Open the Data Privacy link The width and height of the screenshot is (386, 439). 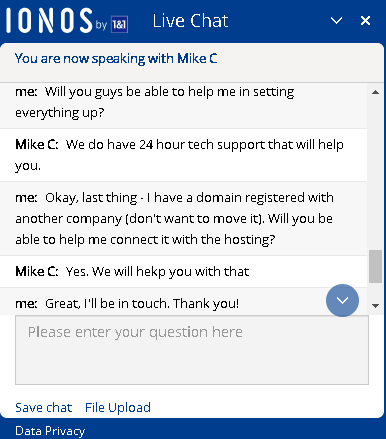50,431
